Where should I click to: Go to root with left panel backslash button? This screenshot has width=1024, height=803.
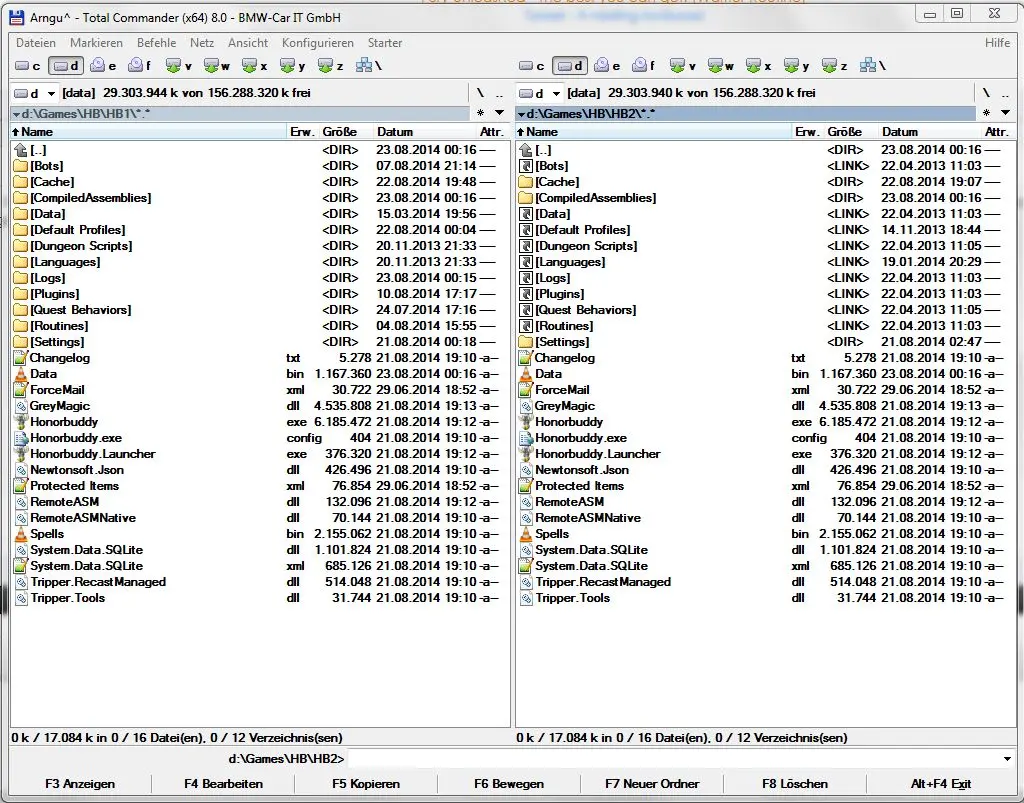click(x=481, y=93)
